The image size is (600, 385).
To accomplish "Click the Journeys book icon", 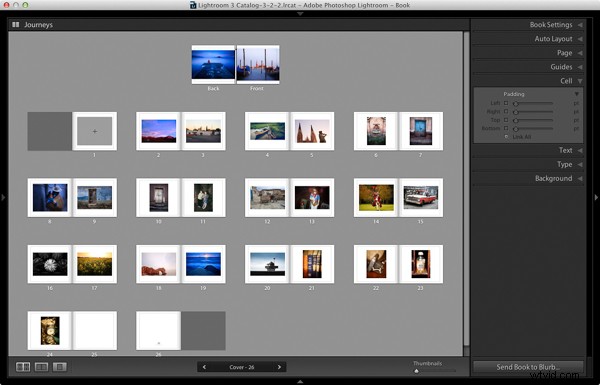I will tap(16, 24).
